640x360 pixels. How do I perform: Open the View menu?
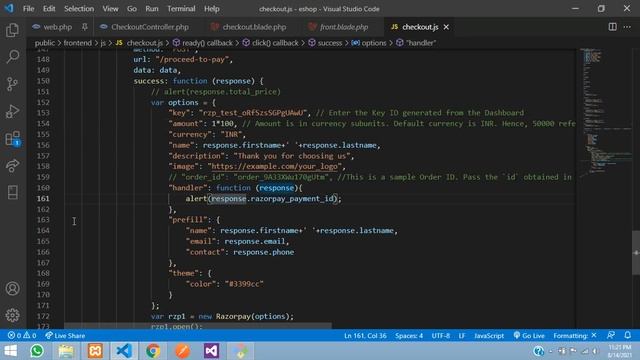pos(110,9)
